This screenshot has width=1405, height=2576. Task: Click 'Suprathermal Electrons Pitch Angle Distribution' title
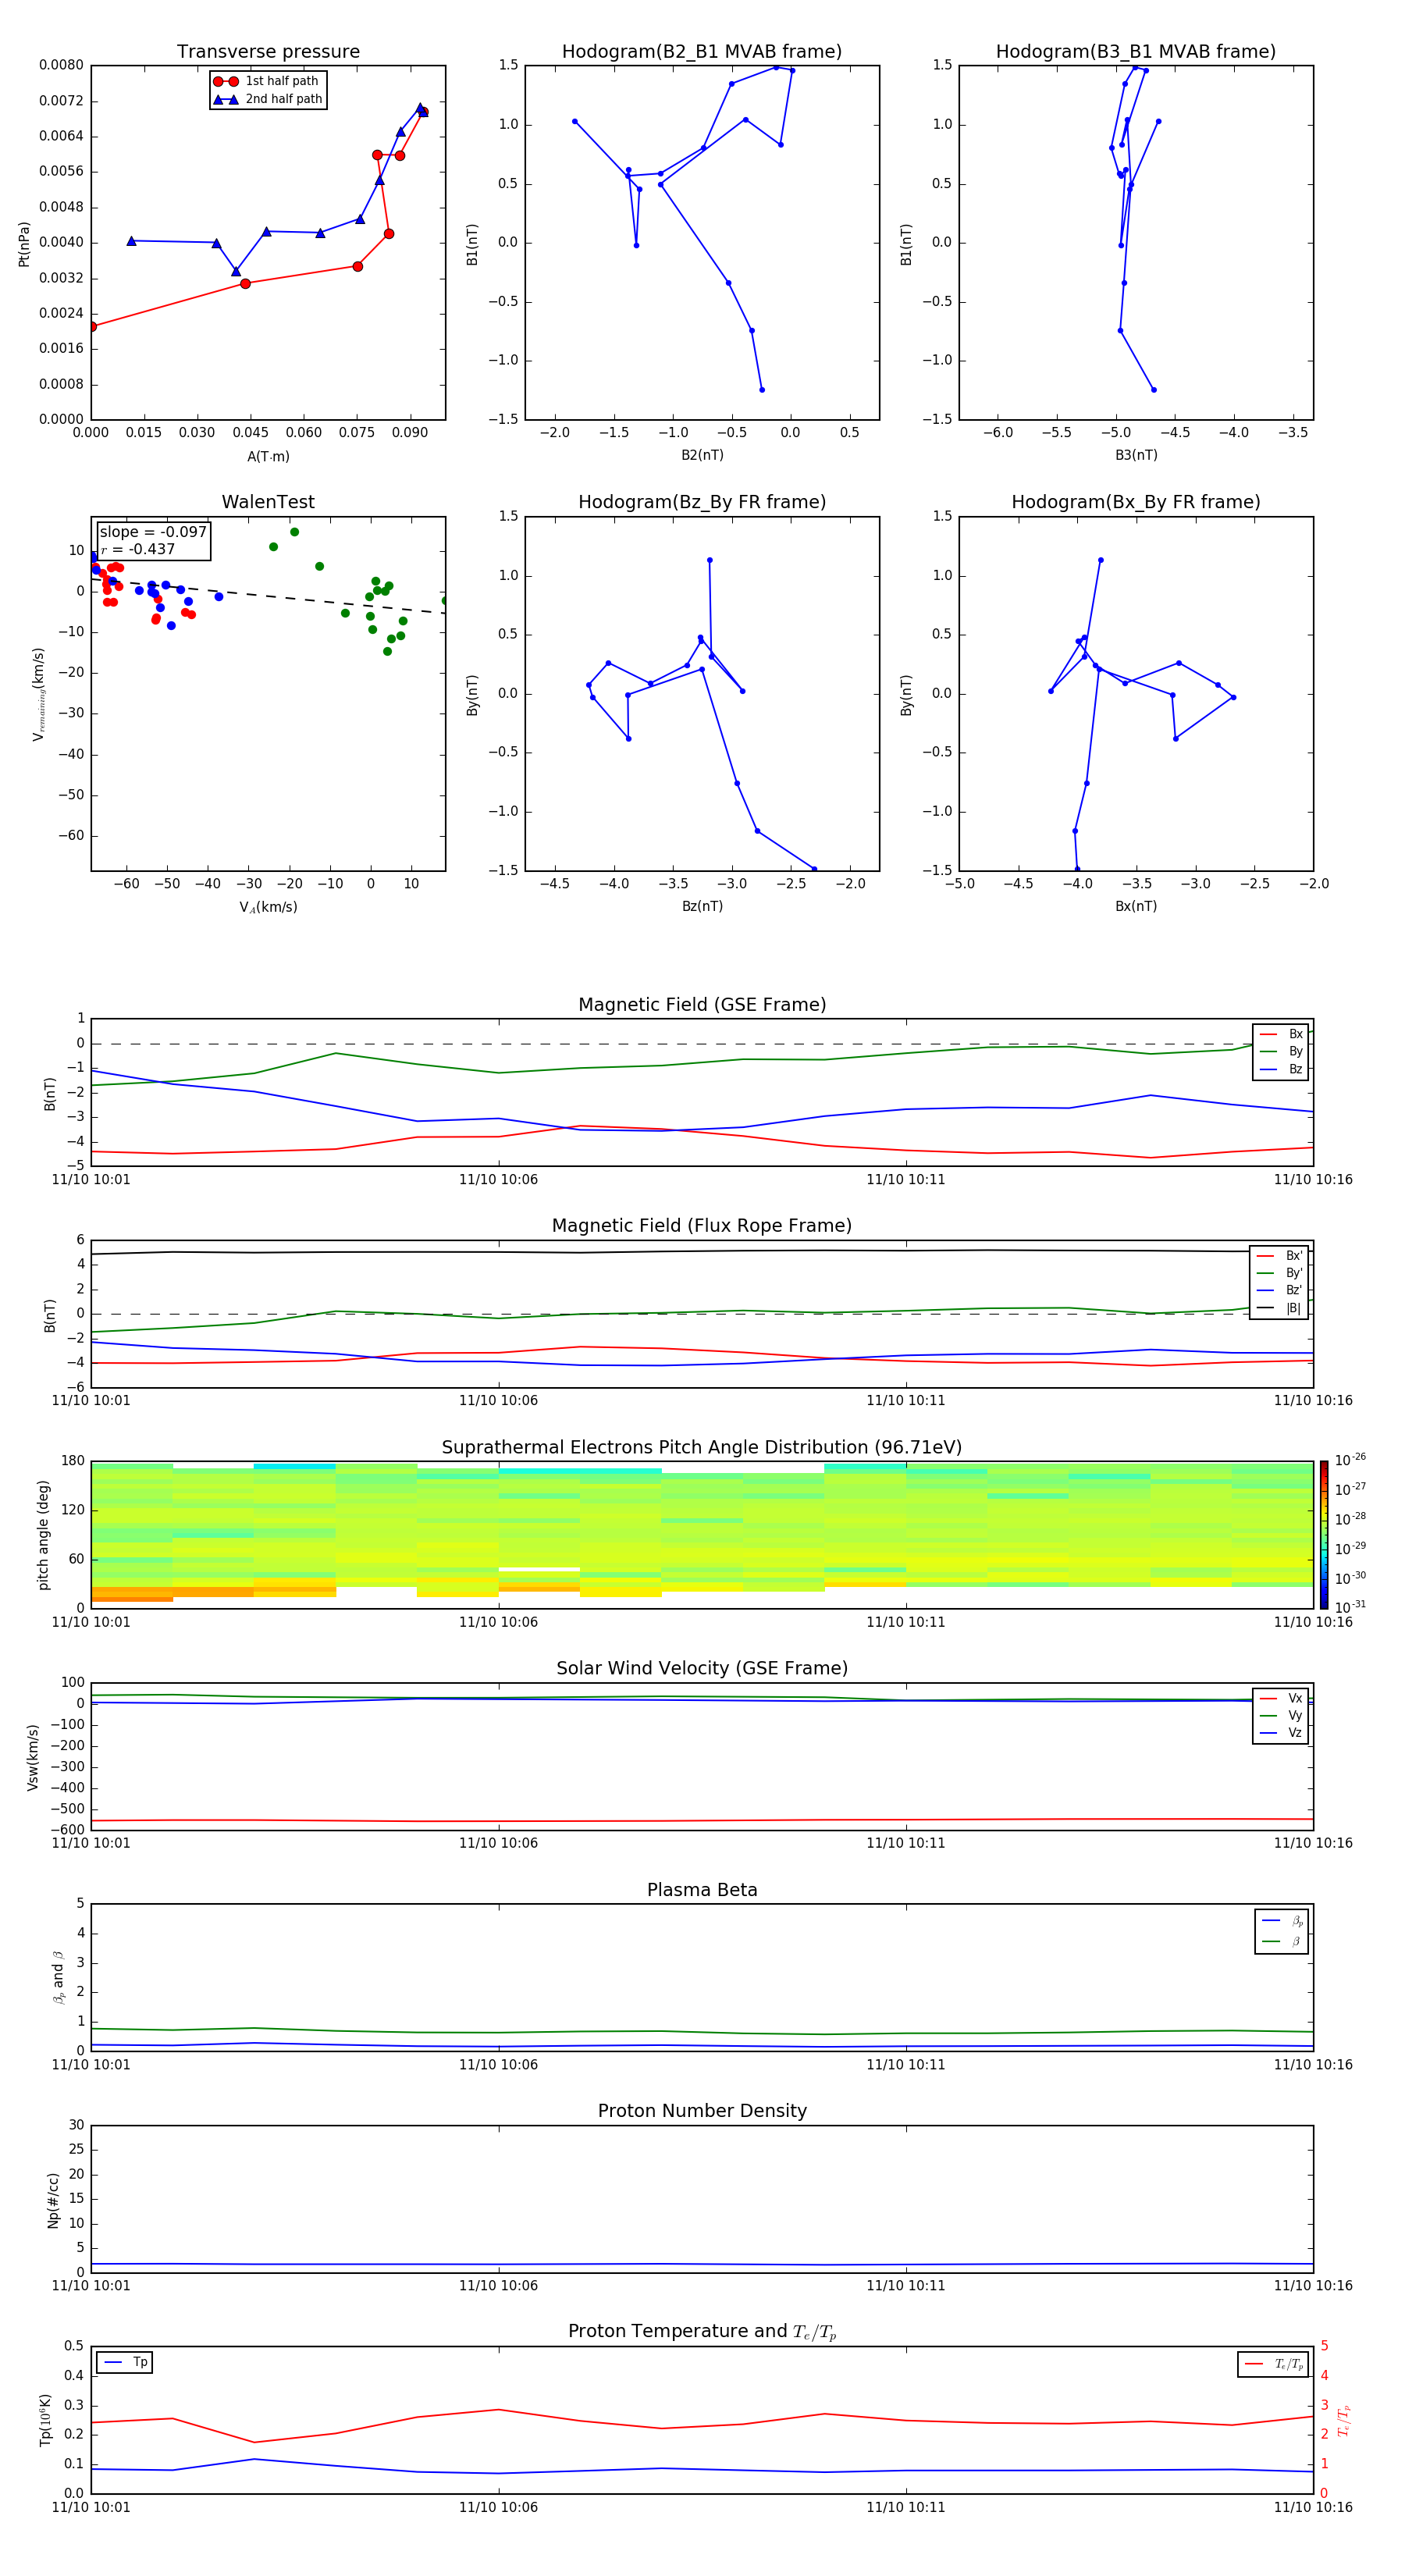pos(702,1447)
